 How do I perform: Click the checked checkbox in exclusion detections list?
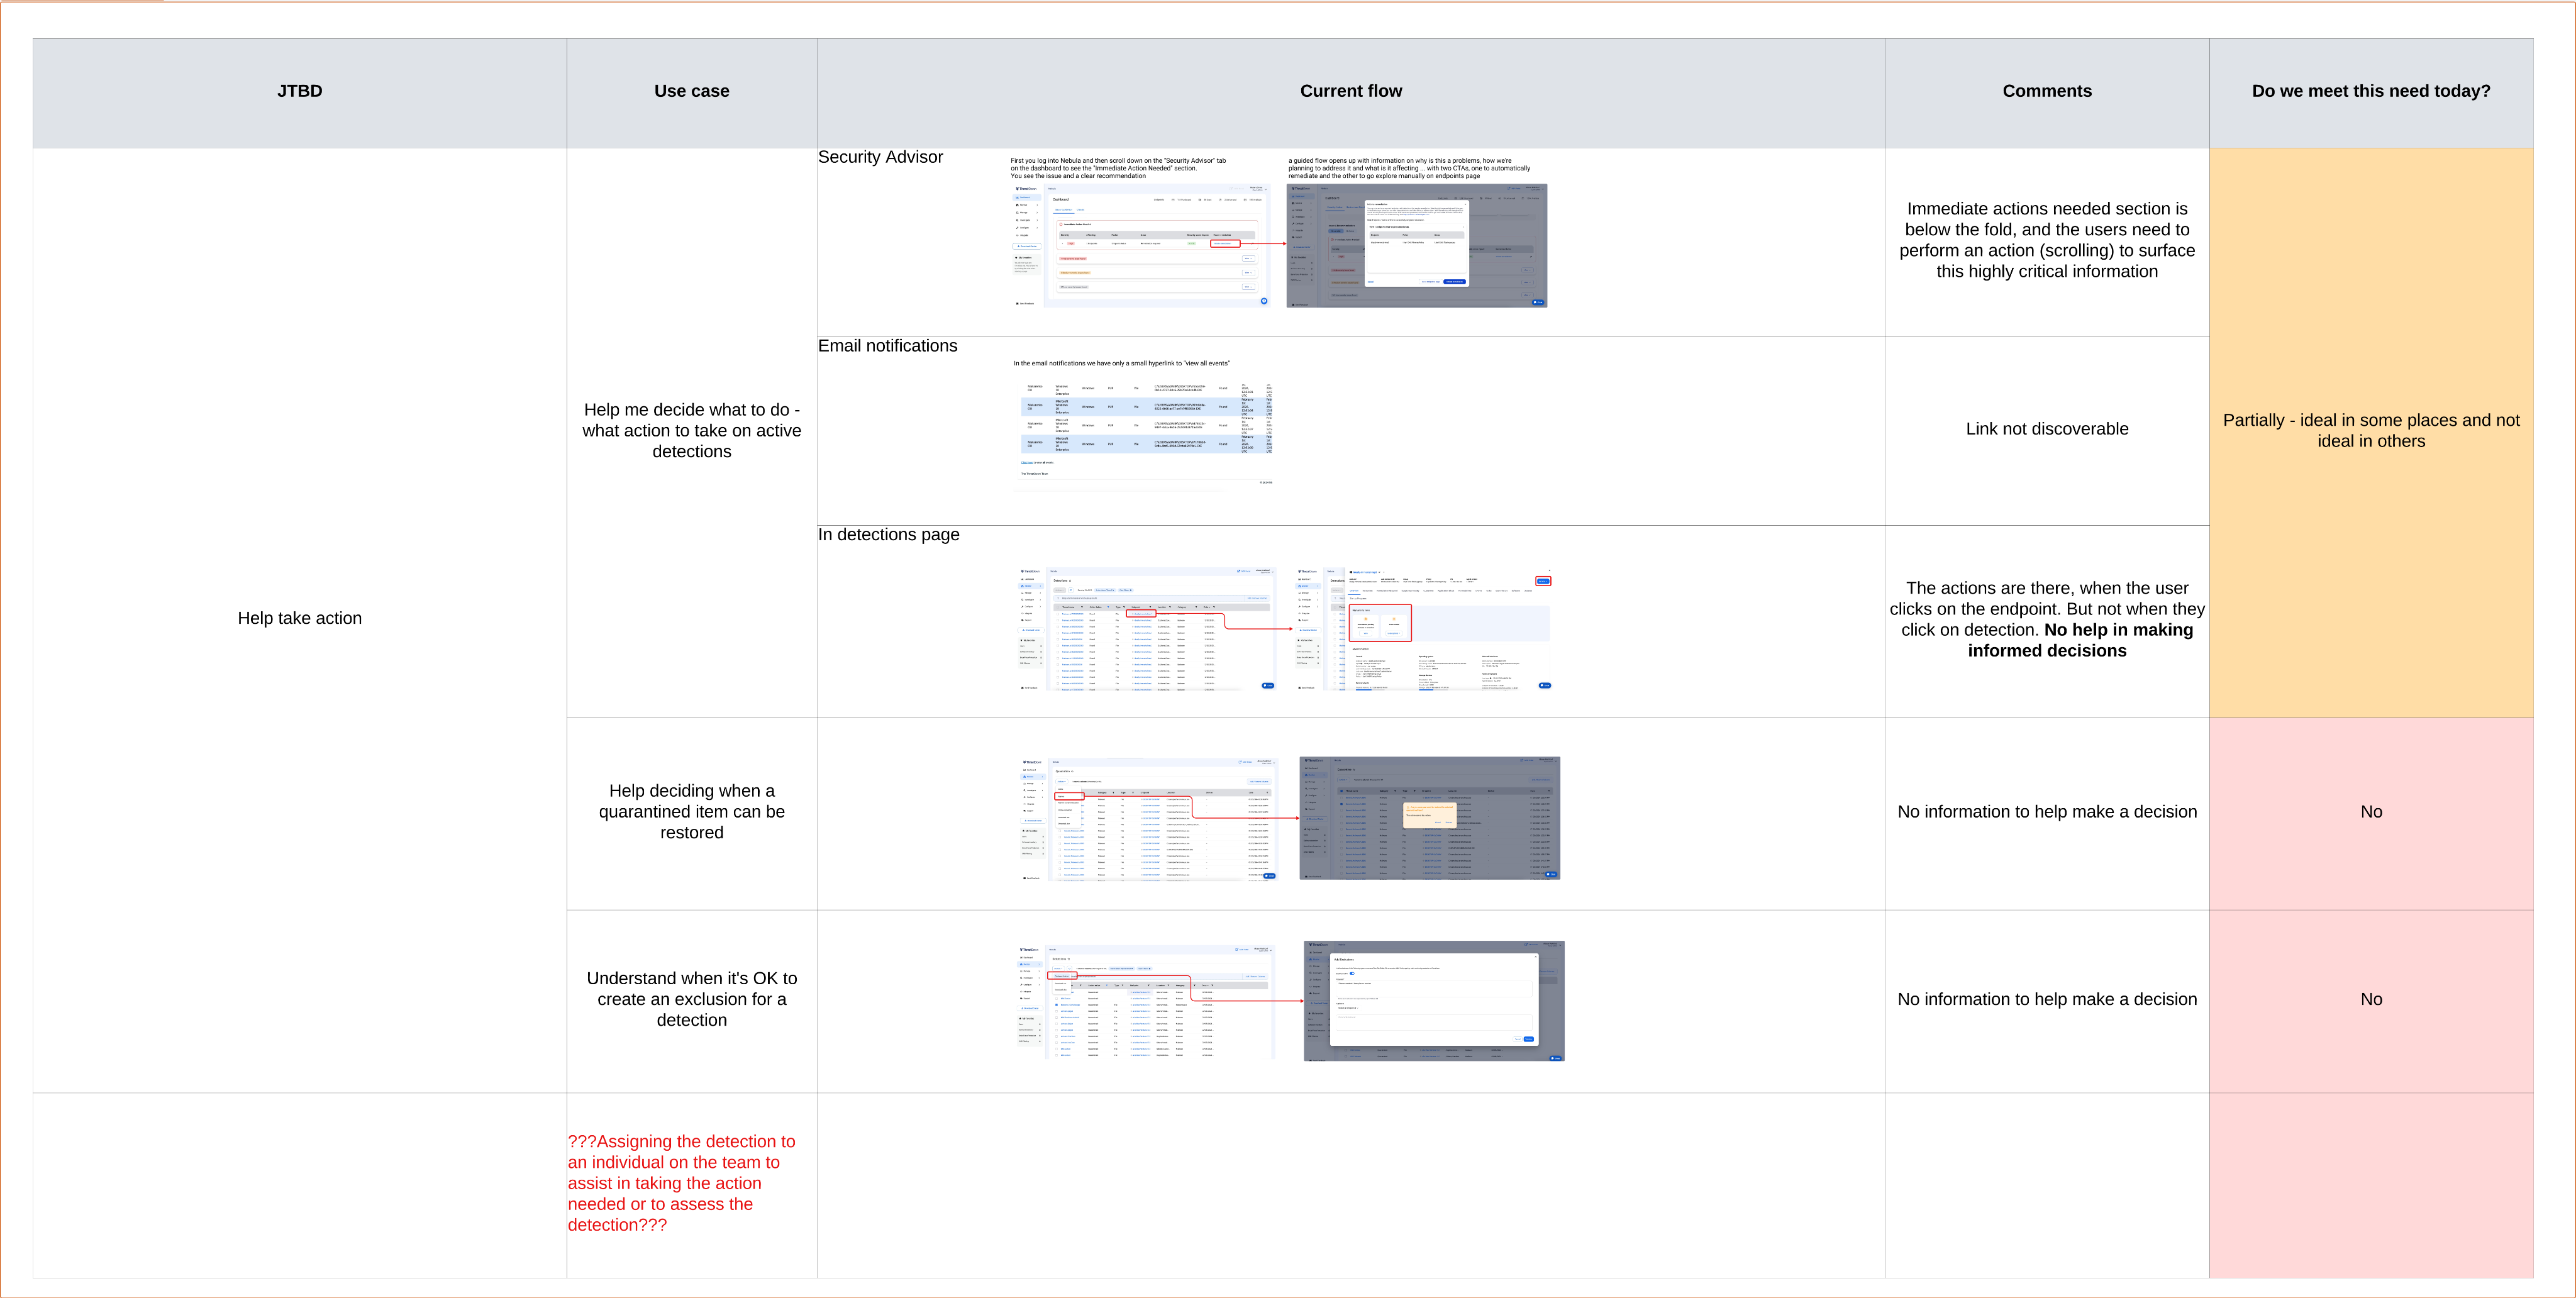(x=1057, y=1005)
